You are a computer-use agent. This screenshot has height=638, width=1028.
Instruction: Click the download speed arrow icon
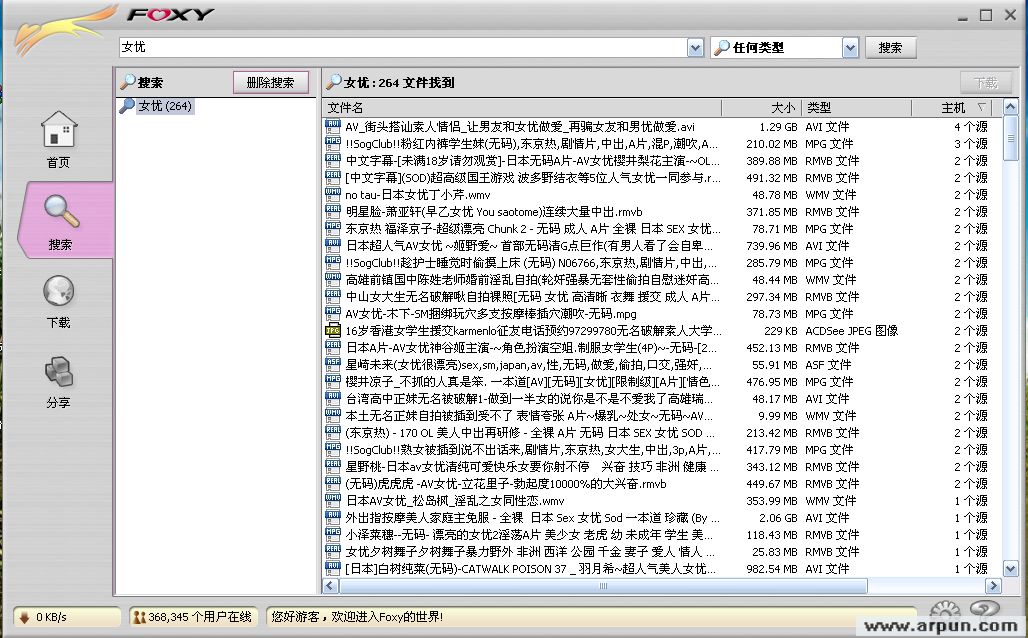click(x=24, y=617)
